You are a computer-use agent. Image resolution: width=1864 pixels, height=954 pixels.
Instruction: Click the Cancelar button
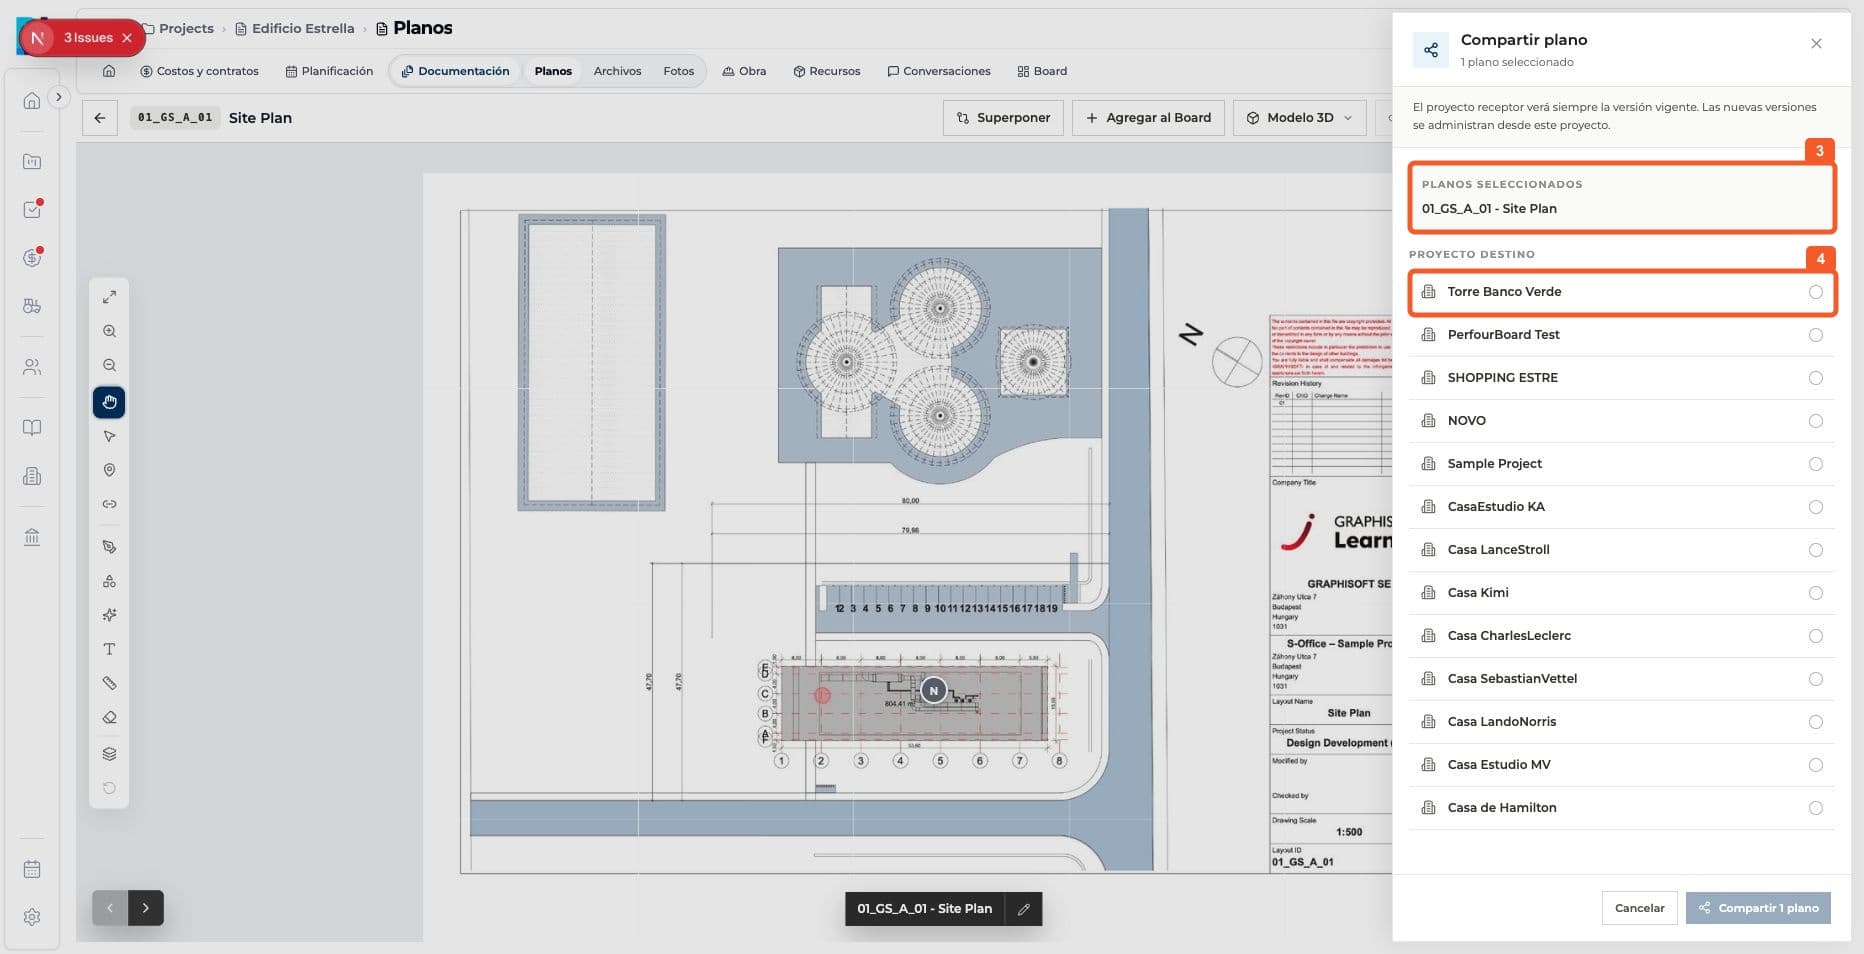[1639, 908]
